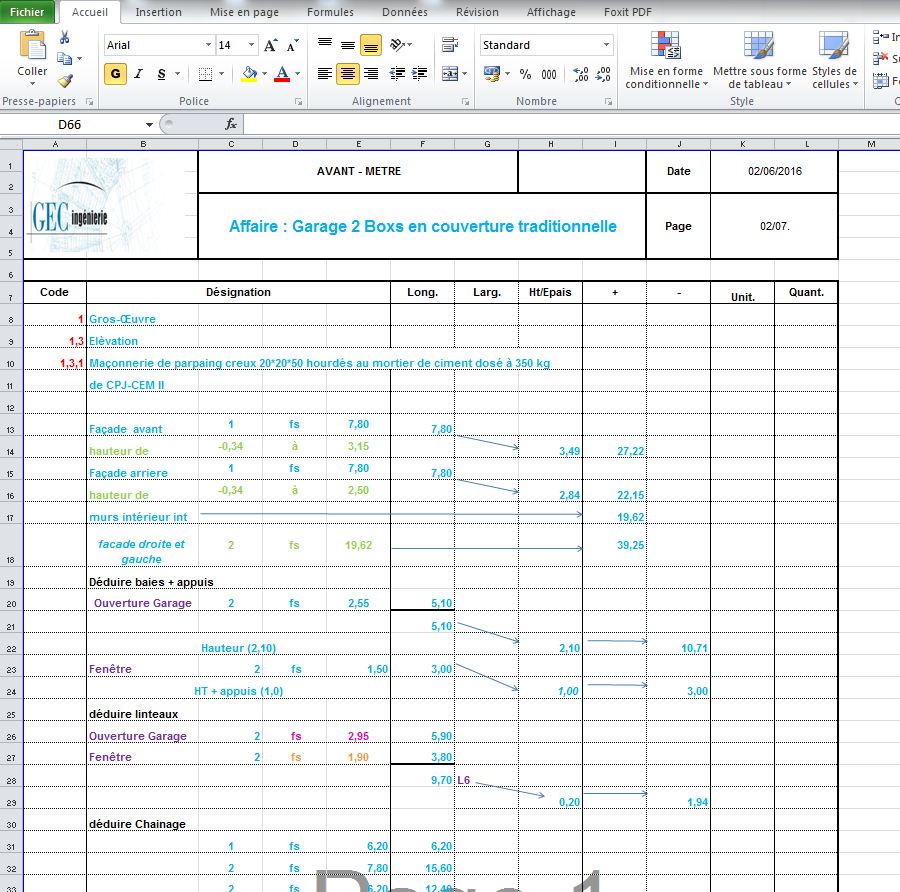900x892 pixels.
Task: Toggle italic formatting
Action: pos(137,74)
